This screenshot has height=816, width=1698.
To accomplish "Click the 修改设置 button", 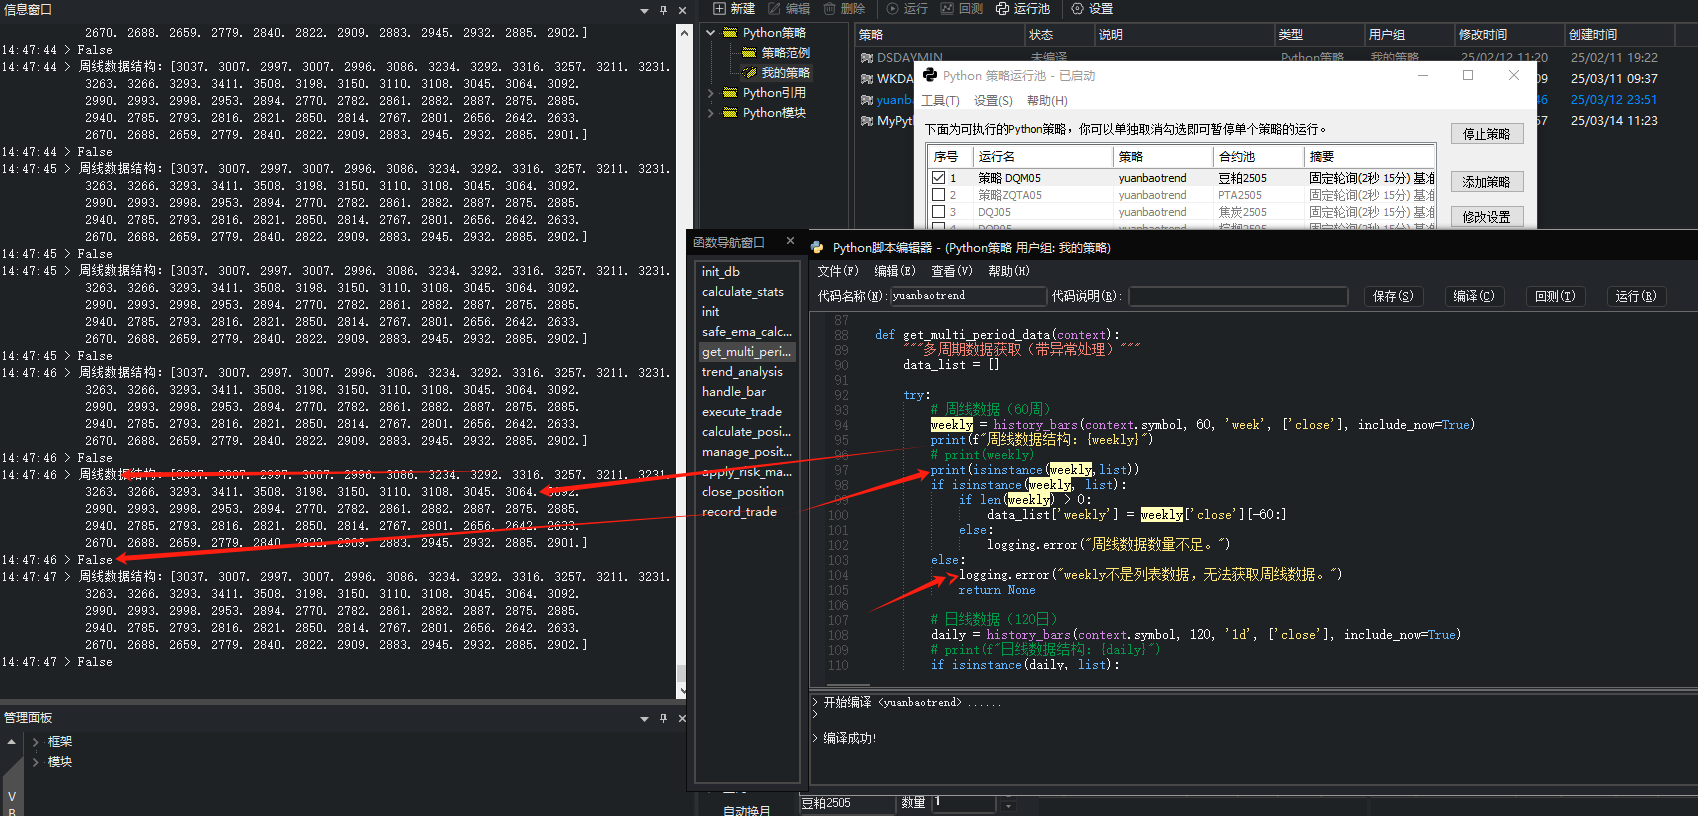I will (1487, 217).
